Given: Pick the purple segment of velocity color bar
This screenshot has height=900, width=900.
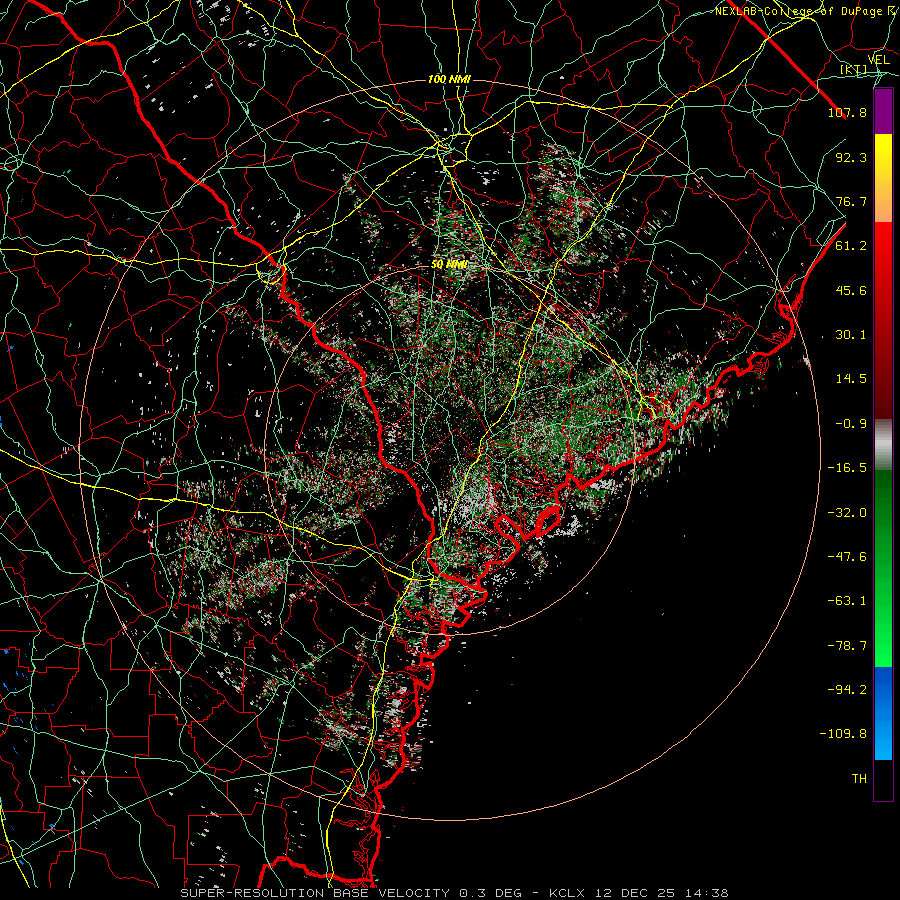Looking at the screenshot, I should [883, 111].
